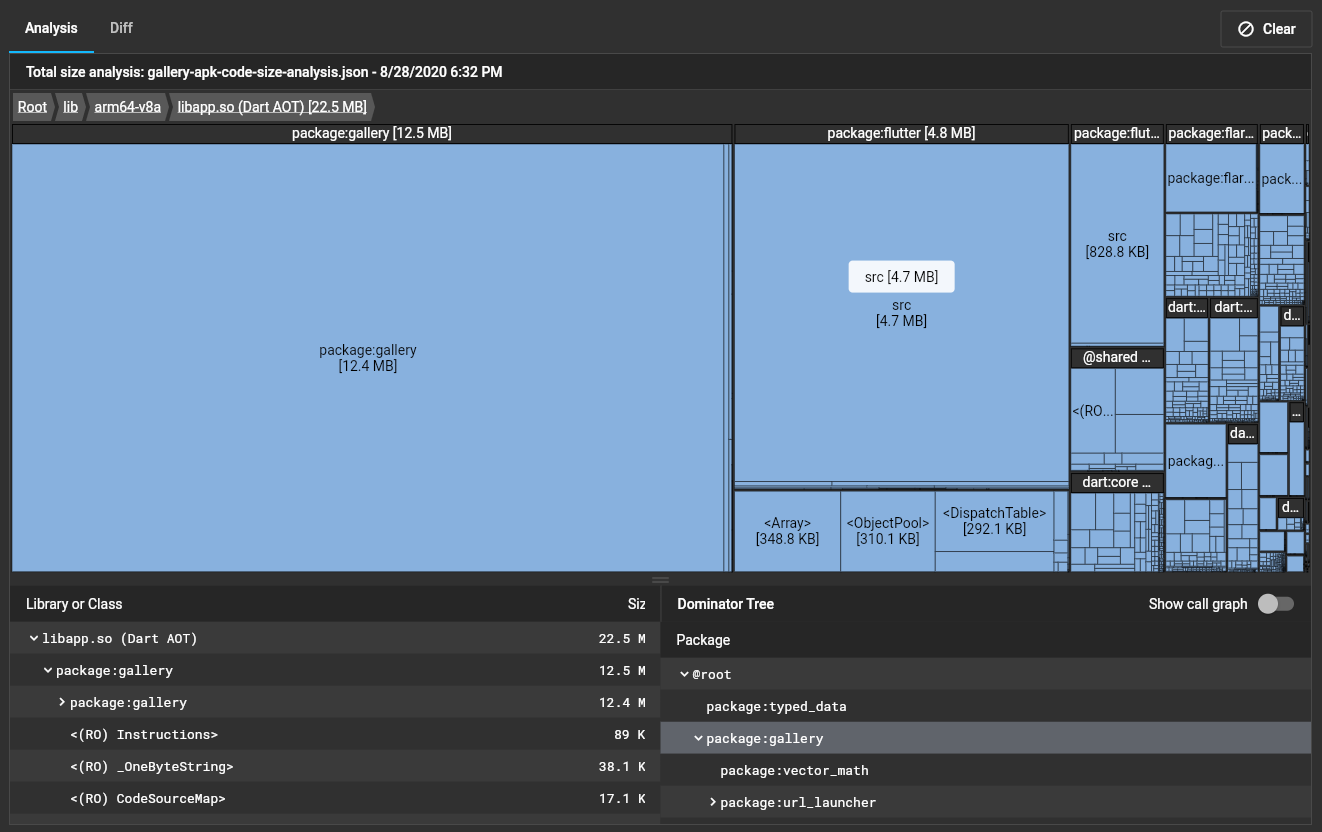Select the <(RO) Instructions> row
The image size is (1322, 832).
[x=335, y=734]
